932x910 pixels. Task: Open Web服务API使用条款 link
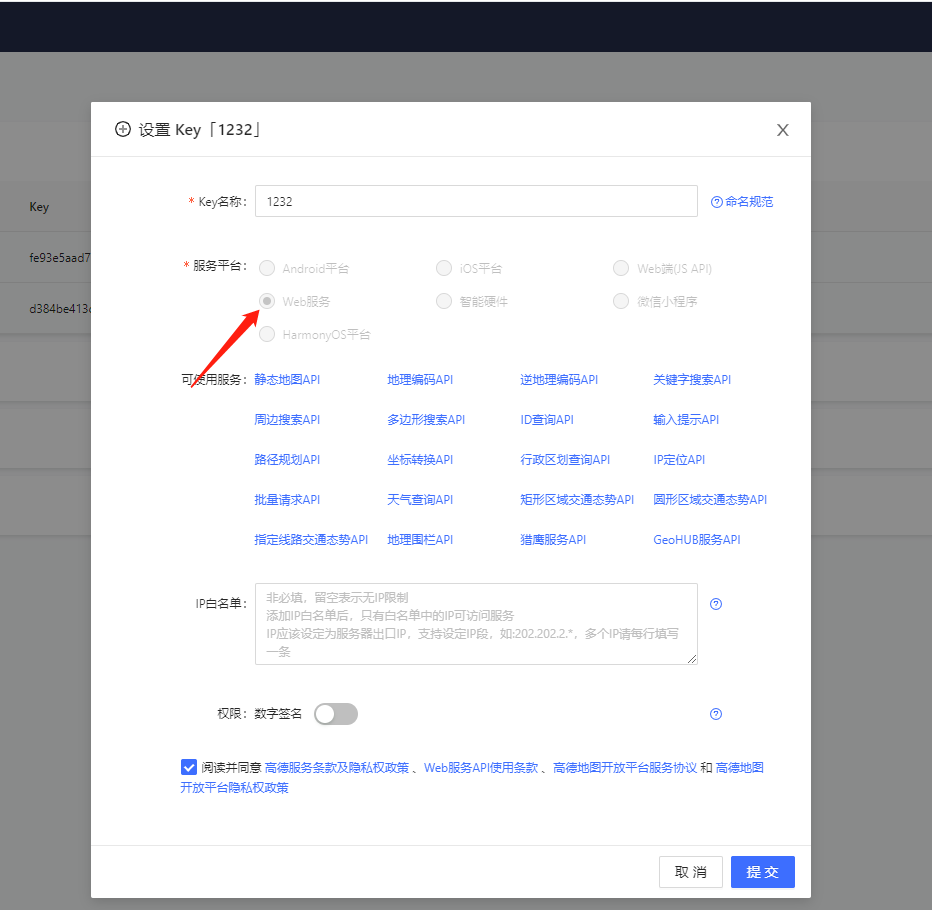click(x=481, y=768)
